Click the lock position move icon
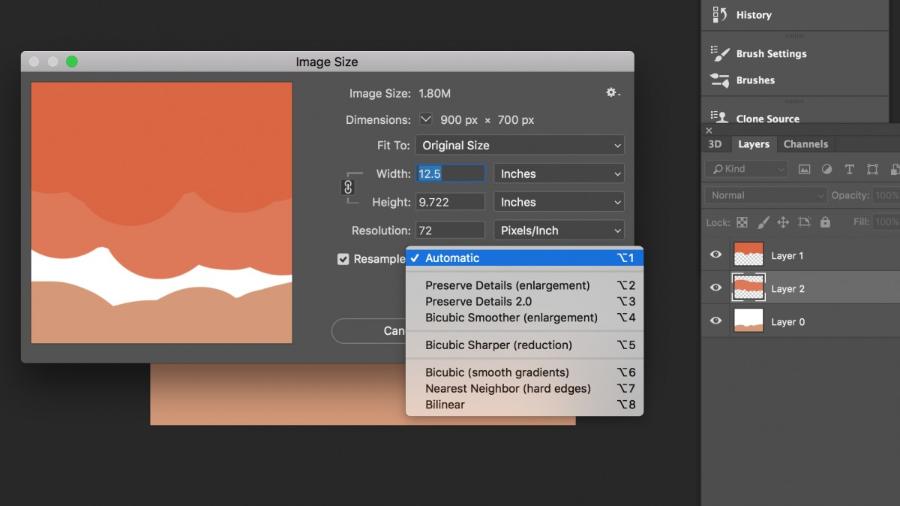900x506 pixels. (x=783, y=222)
